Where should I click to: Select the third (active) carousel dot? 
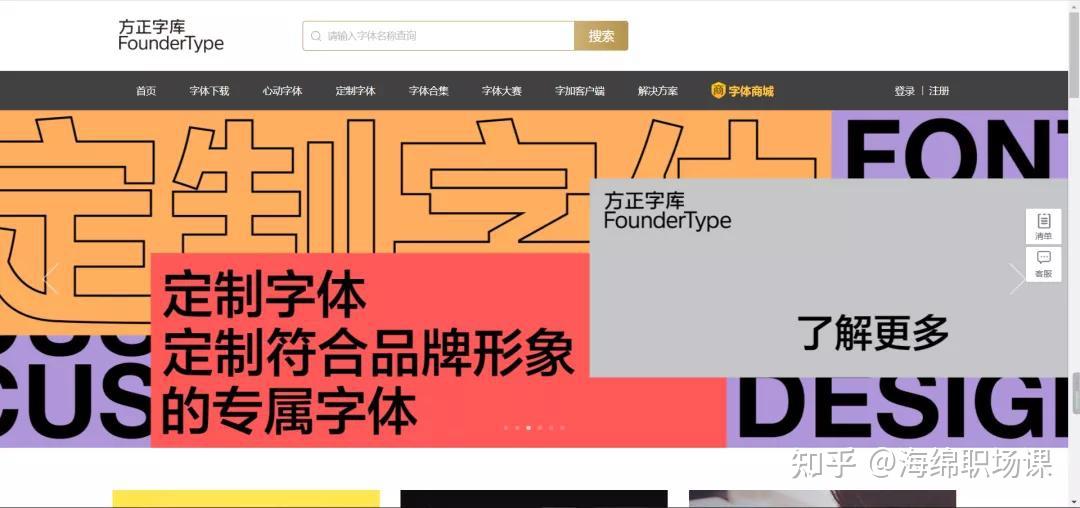pos(528,427)
